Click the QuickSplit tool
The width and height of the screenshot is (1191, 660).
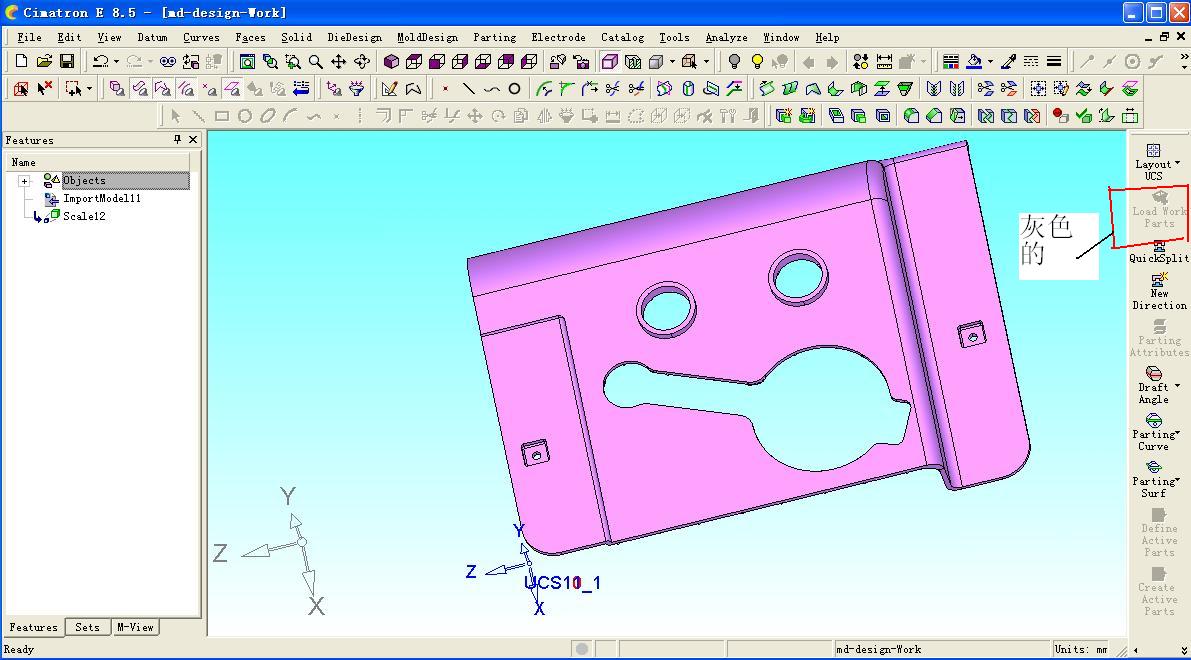coord(1158,252)
